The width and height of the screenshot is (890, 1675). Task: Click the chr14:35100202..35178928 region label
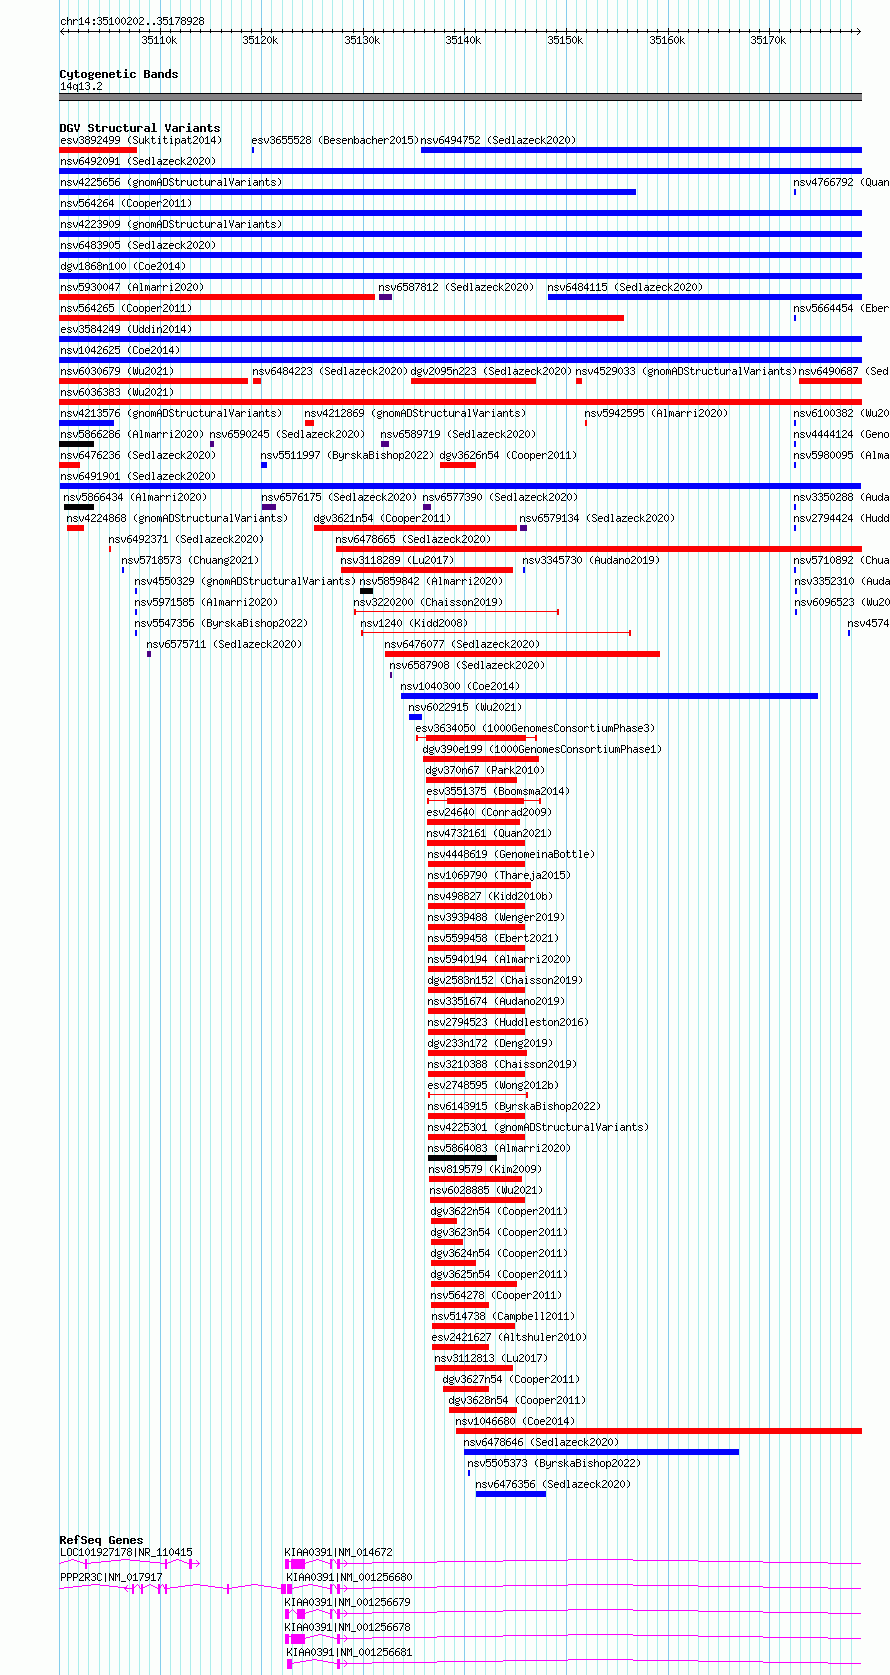[x=132, y=21]
